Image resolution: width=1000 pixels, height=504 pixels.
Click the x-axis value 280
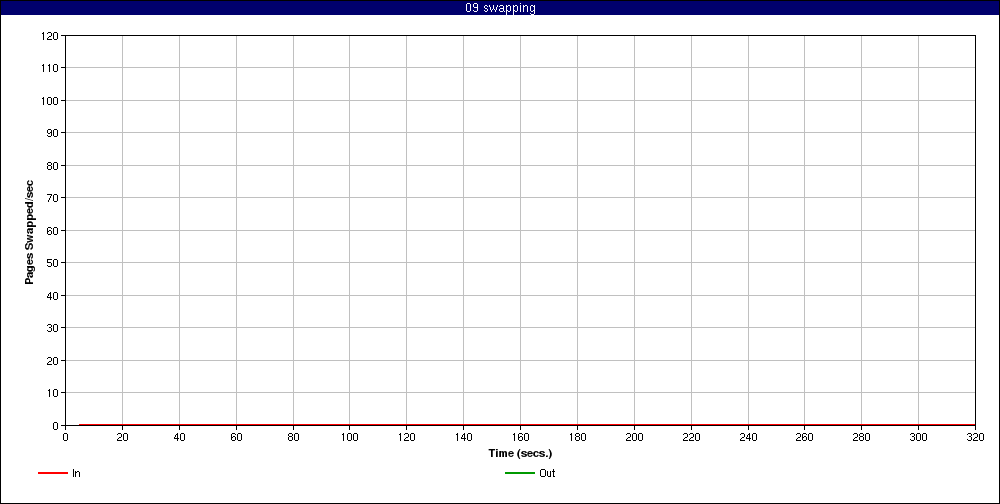click(x=862, y=437)
